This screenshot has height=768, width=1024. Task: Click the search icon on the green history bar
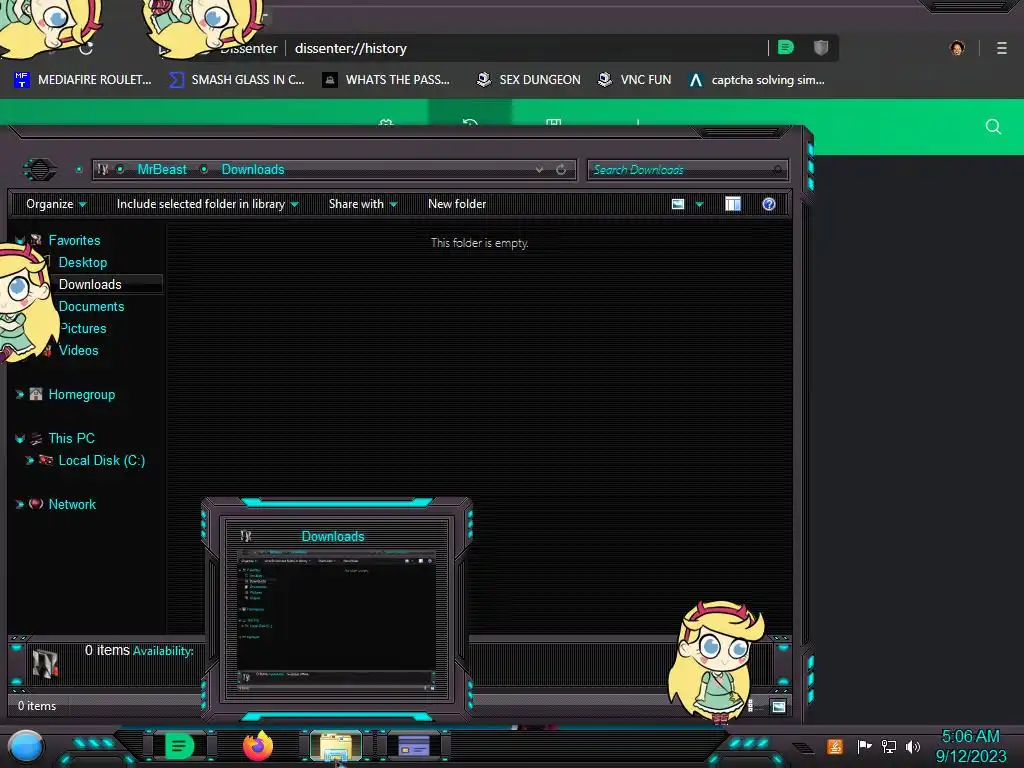[x=993, y=127]
